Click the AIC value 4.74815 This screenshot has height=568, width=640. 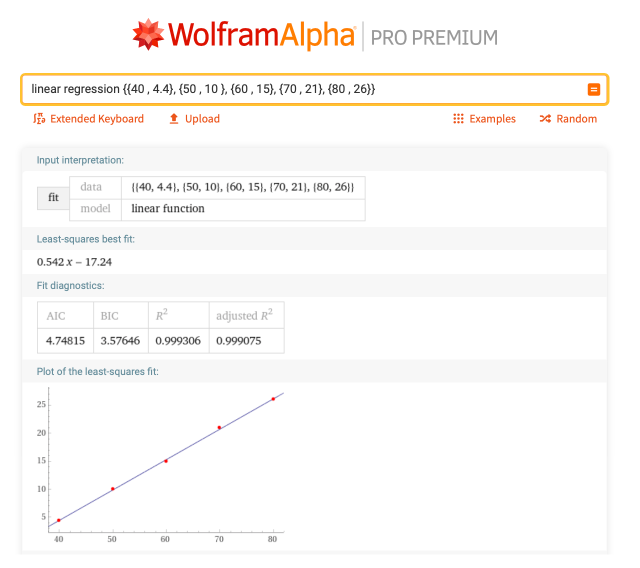point(65,341)
